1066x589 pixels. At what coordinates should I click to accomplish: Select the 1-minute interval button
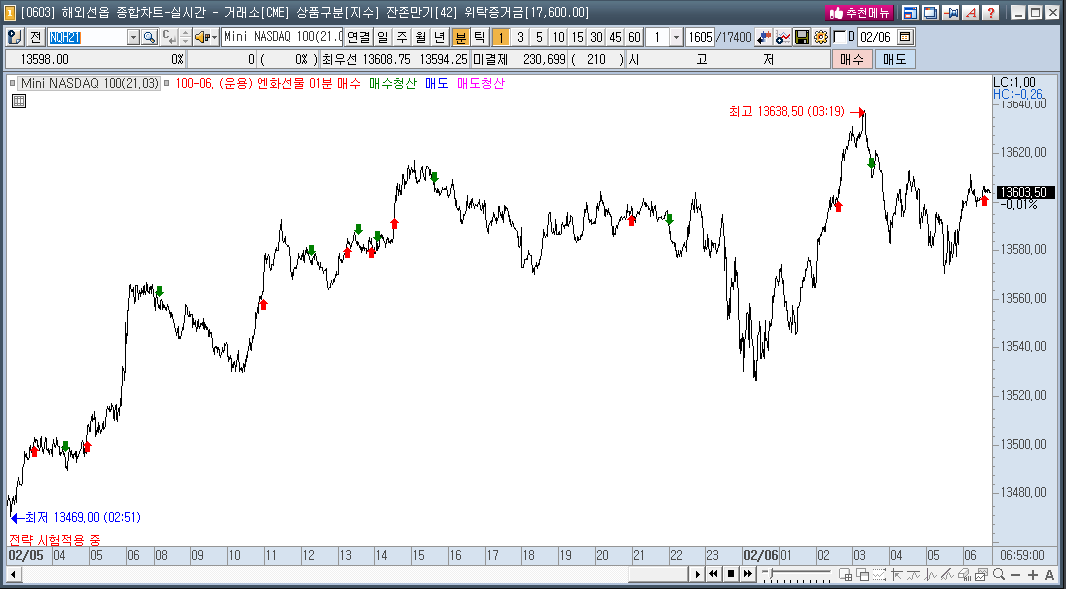[x=500, y=37]
